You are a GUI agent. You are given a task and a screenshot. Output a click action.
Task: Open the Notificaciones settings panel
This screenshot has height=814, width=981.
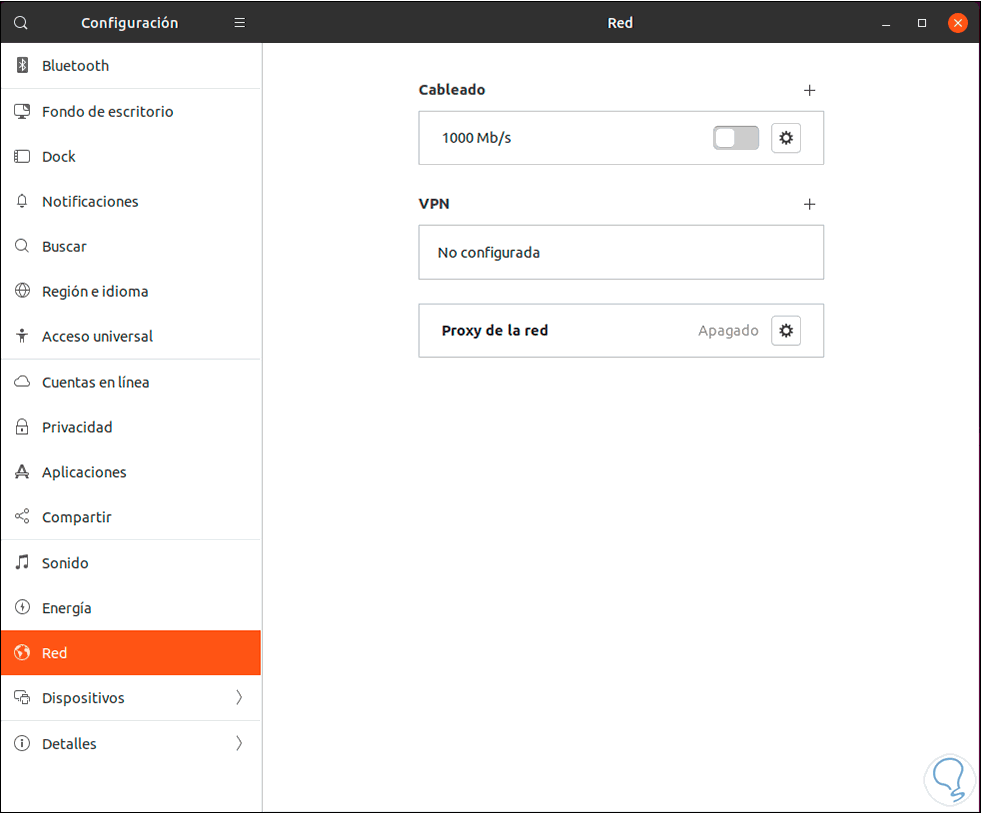90,201
